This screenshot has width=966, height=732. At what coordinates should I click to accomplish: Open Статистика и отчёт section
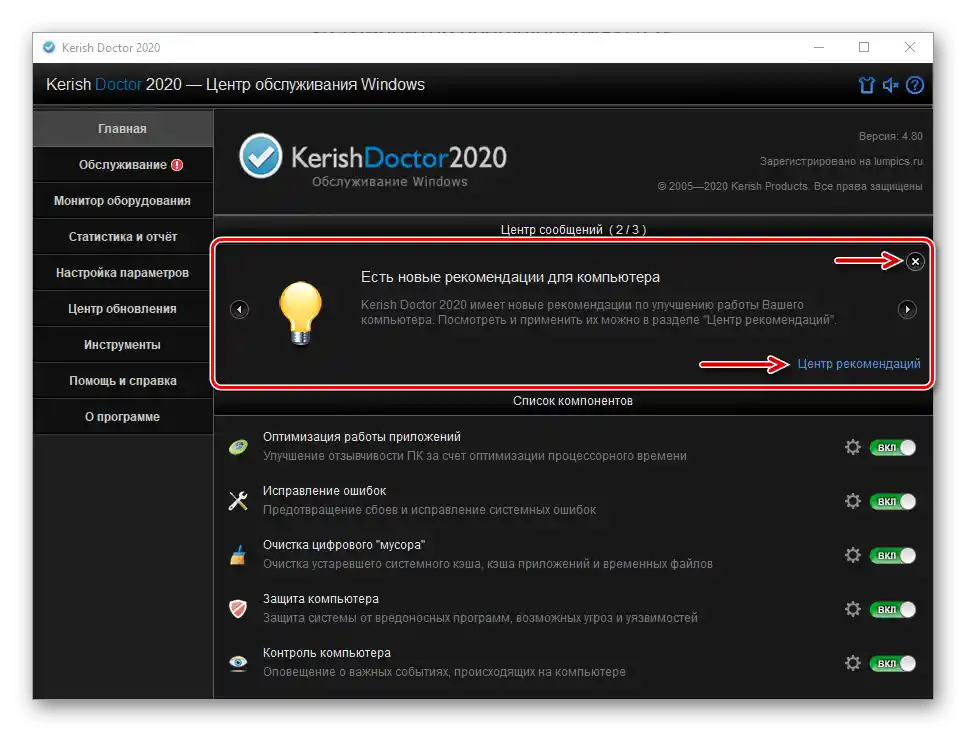click(123, 237)
